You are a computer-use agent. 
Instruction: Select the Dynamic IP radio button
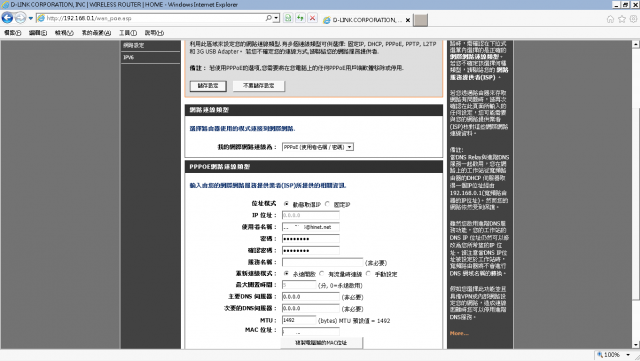[x=287, y=204]
